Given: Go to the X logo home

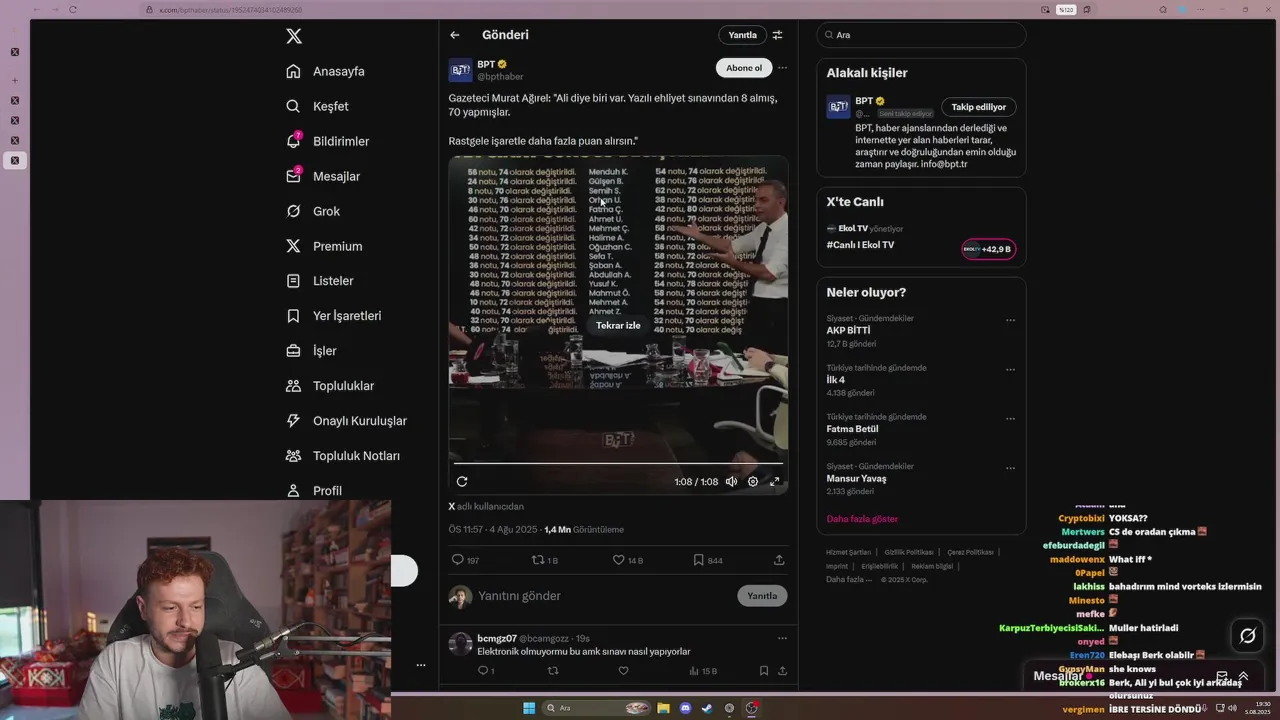Looking at the screenshot, I should tap(294, 36).
